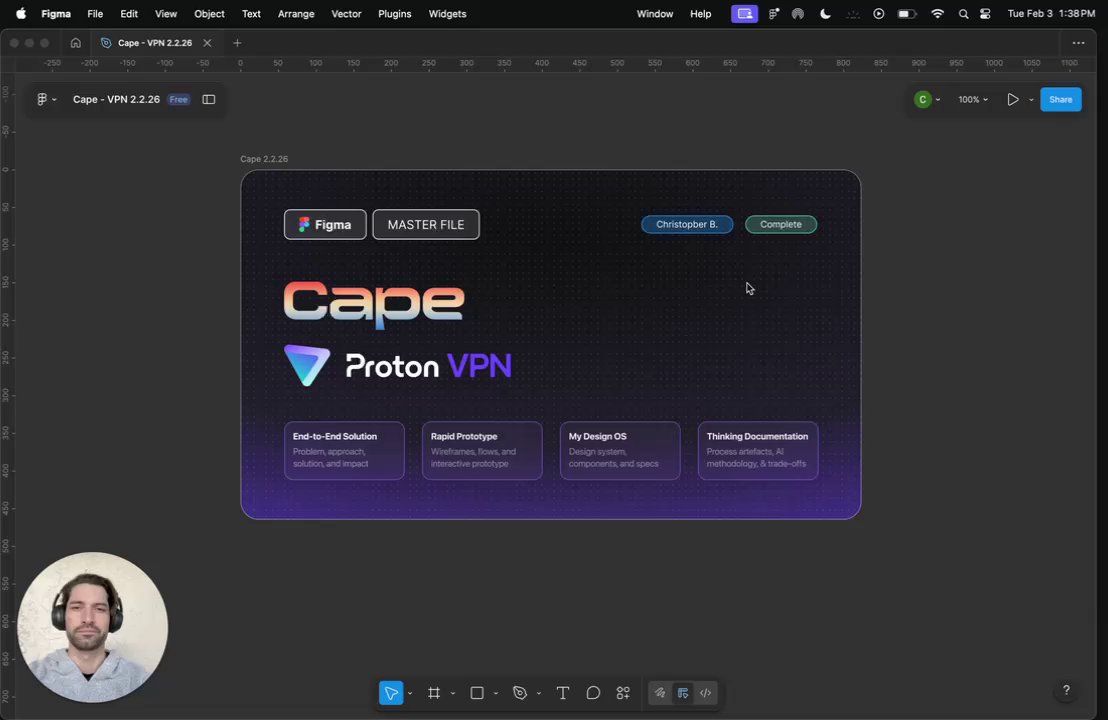
Task: Open the Object menu
Action: 209,13
